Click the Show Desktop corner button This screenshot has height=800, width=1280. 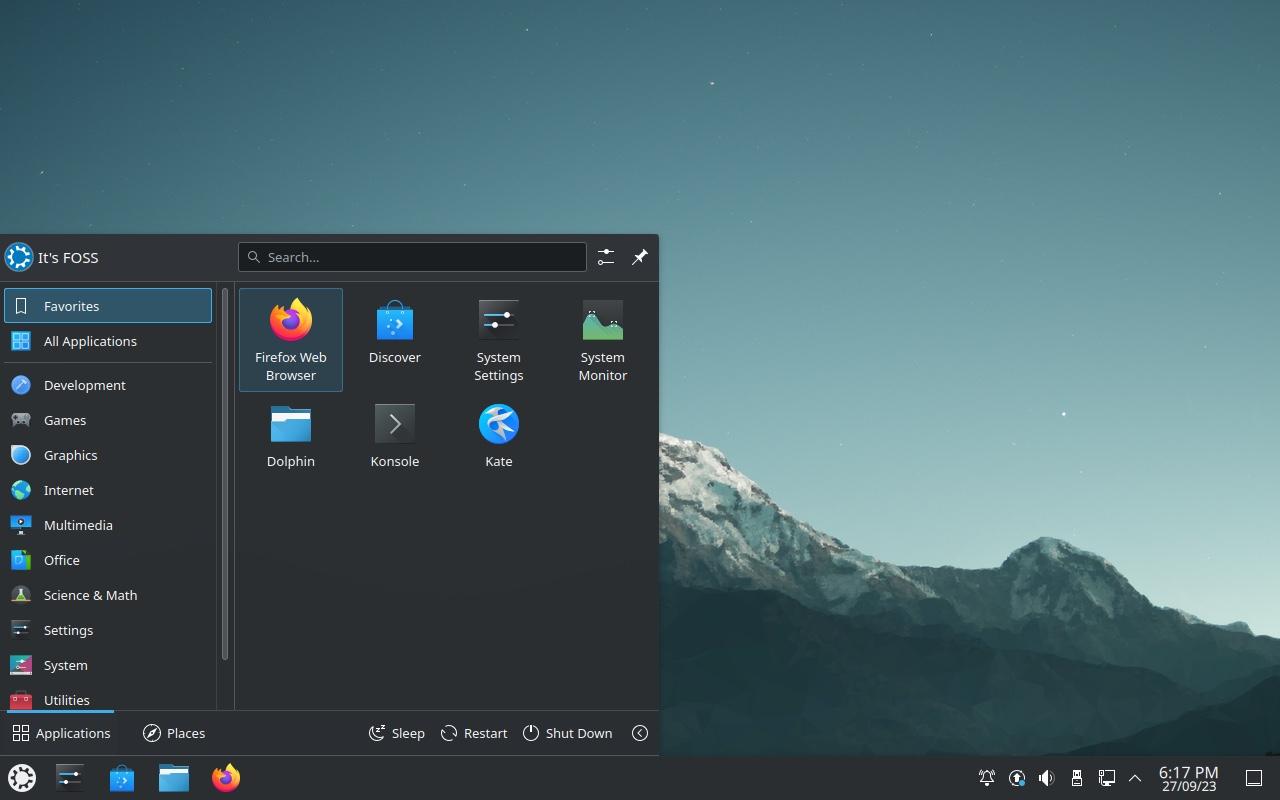1254,777
